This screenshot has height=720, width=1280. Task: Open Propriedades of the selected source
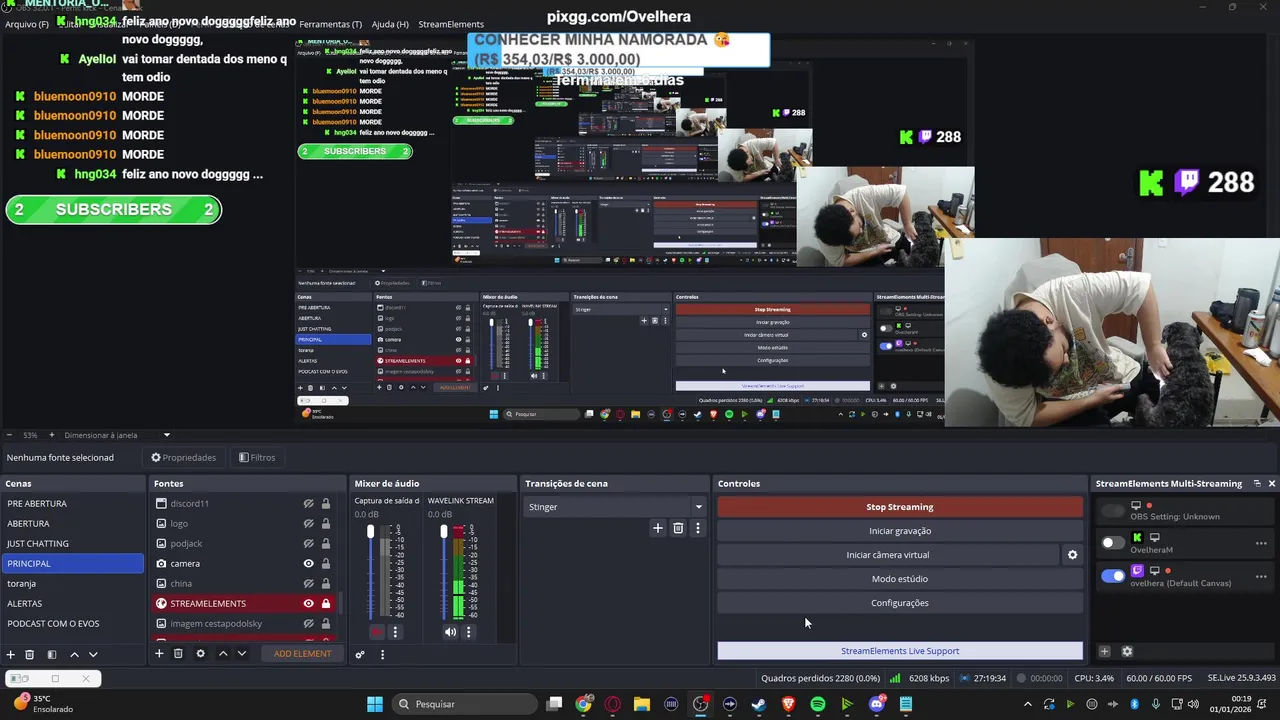tap(184, 458)
